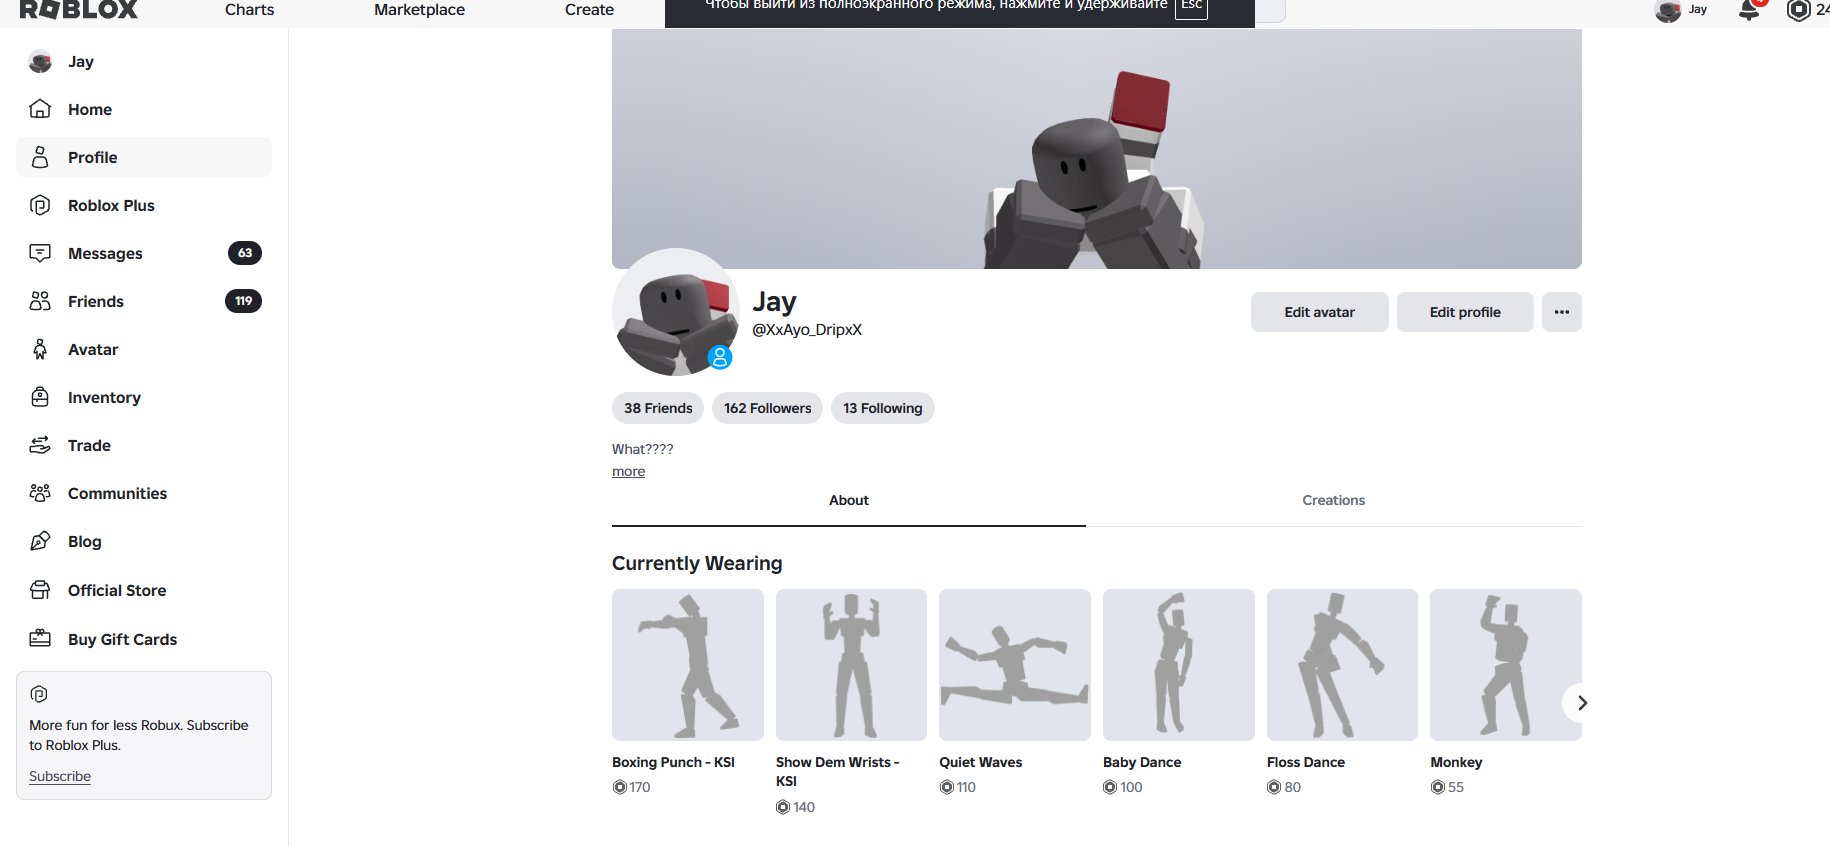
Task: Show next Currently Wearing items with arrow
Action: click(1581, 703)
